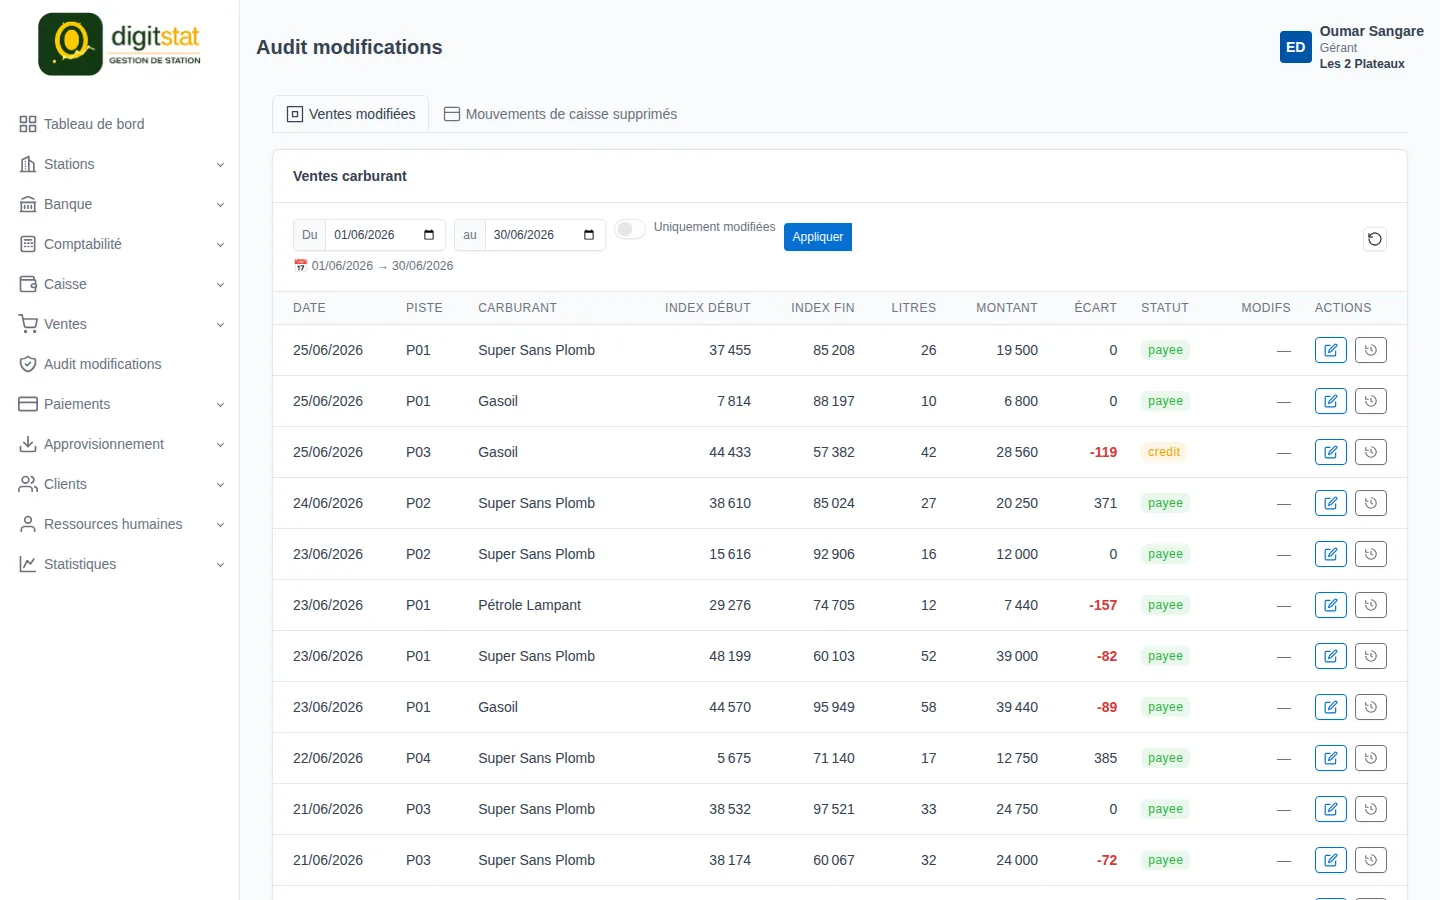Screen dimensions: 1440x900
Task: Expand the Caisse menu
Action: click(x=120, y=284)
